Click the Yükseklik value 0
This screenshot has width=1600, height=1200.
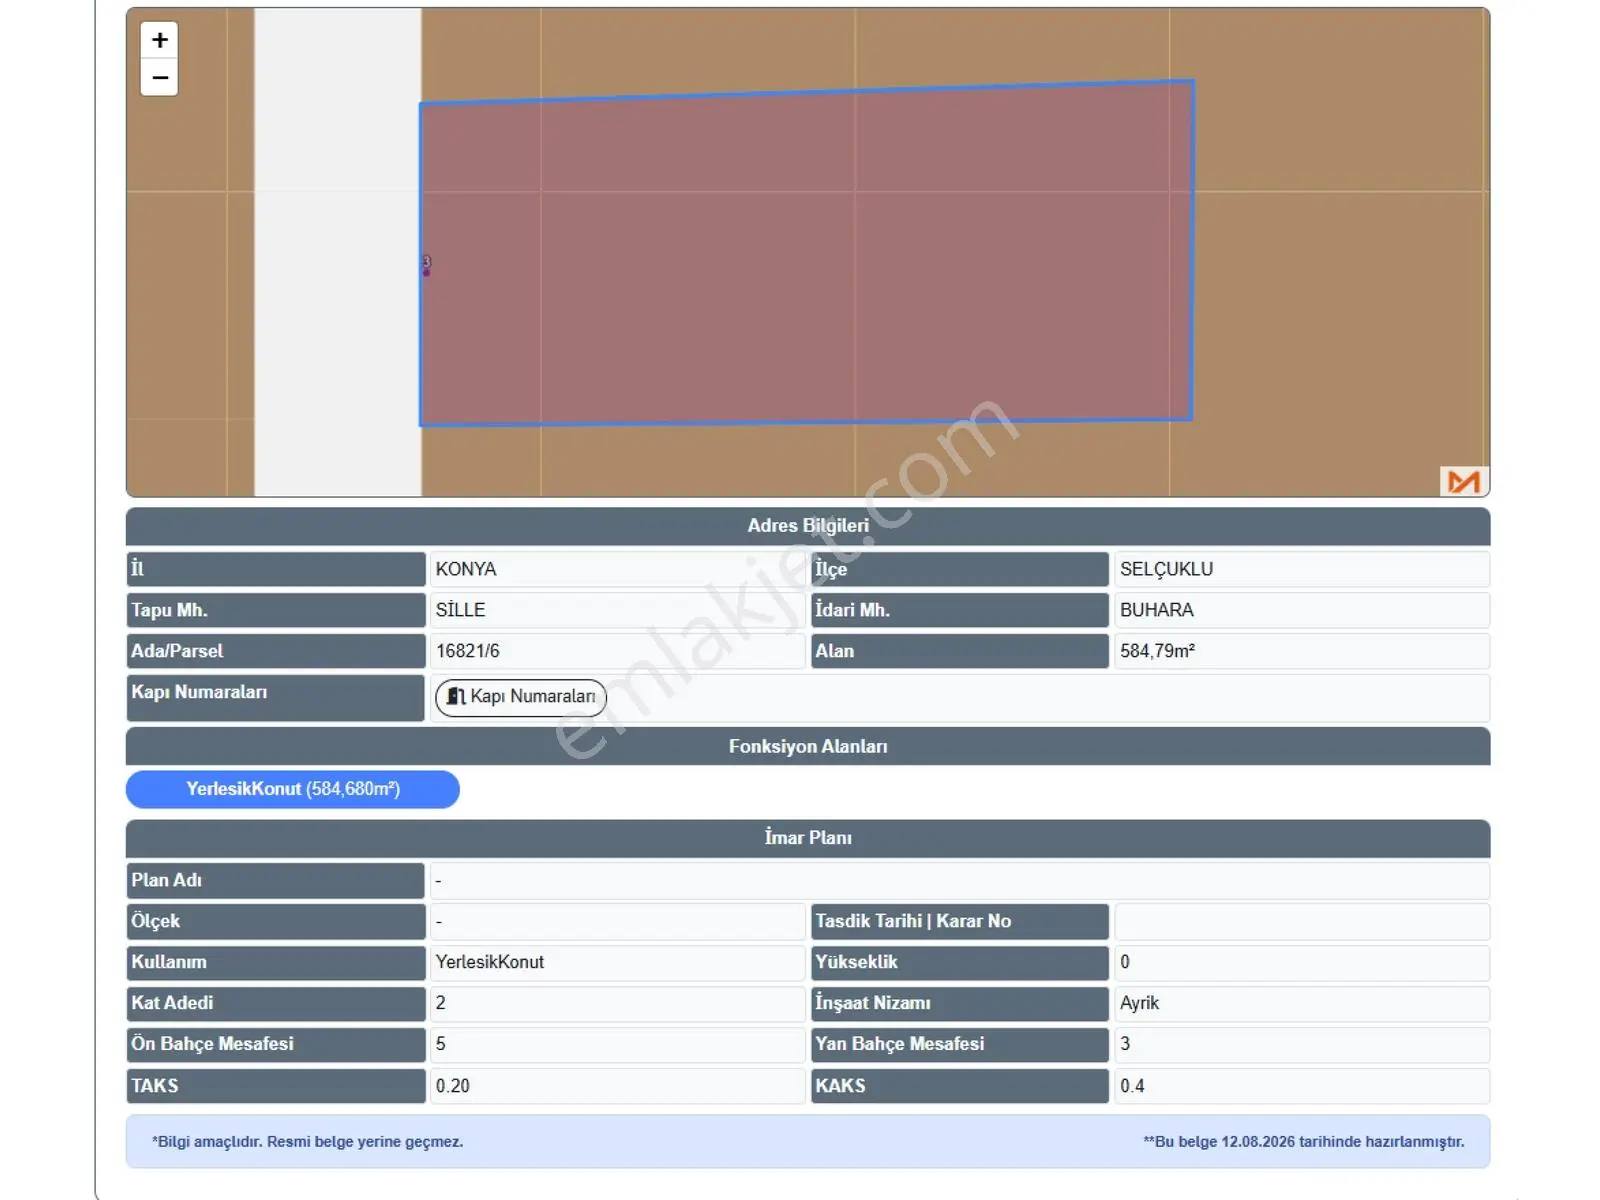point(1125,962)
